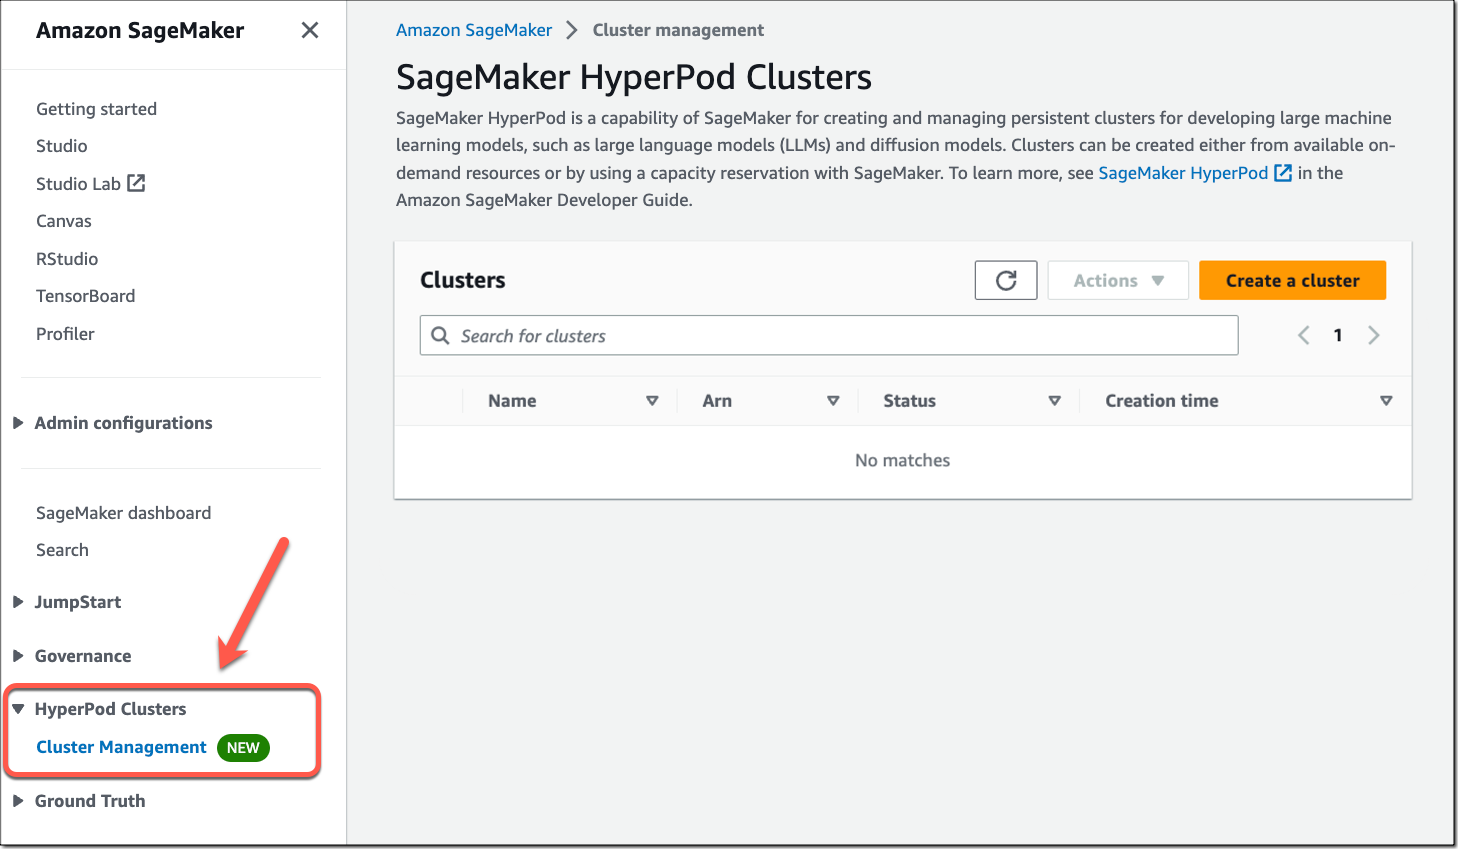Click the Clusters panel heading
Screen dimensions: 1458x849
(x=462, y=280)
